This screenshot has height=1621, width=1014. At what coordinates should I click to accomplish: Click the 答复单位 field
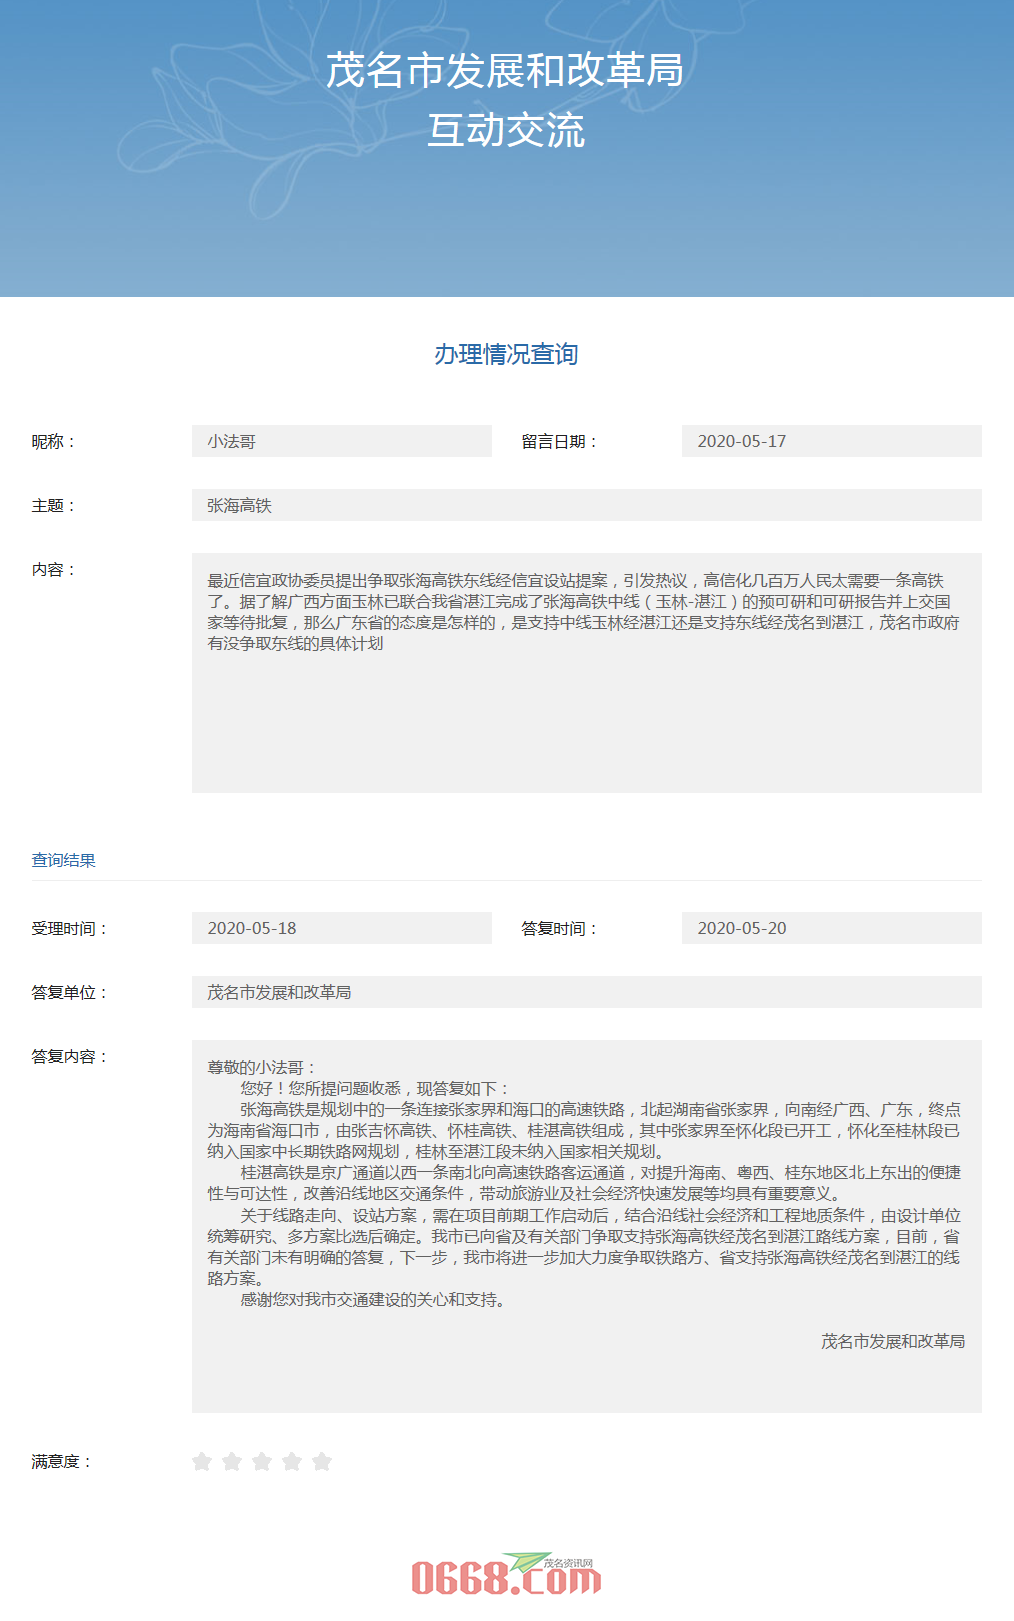pos(586,992)
